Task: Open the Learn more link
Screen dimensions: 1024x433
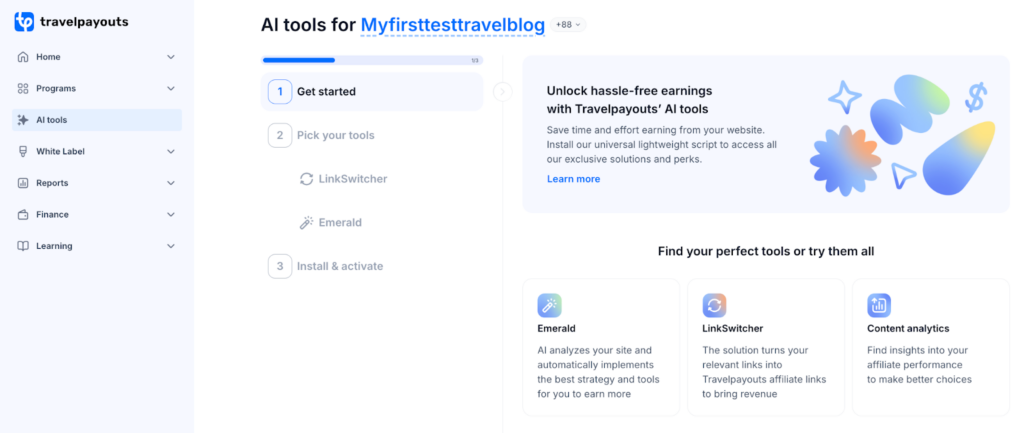Action: click(573, 179)
